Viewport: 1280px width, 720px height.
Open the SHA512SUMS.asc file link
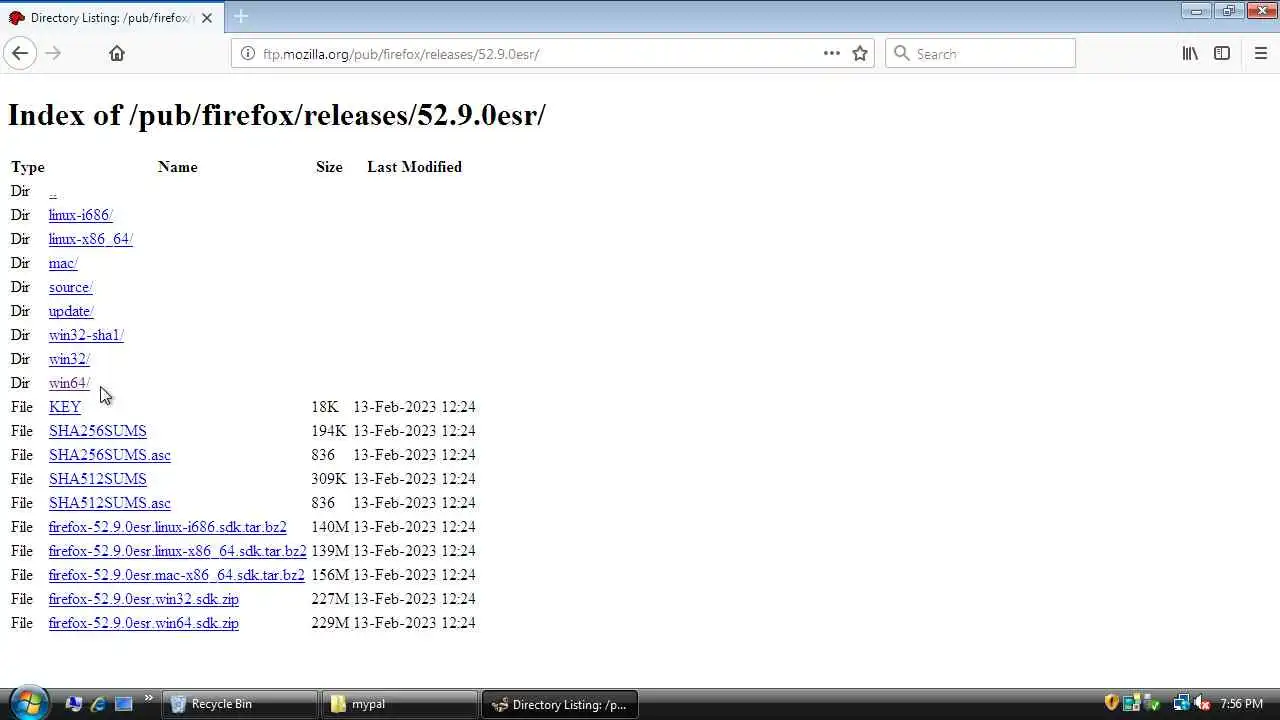110,503
